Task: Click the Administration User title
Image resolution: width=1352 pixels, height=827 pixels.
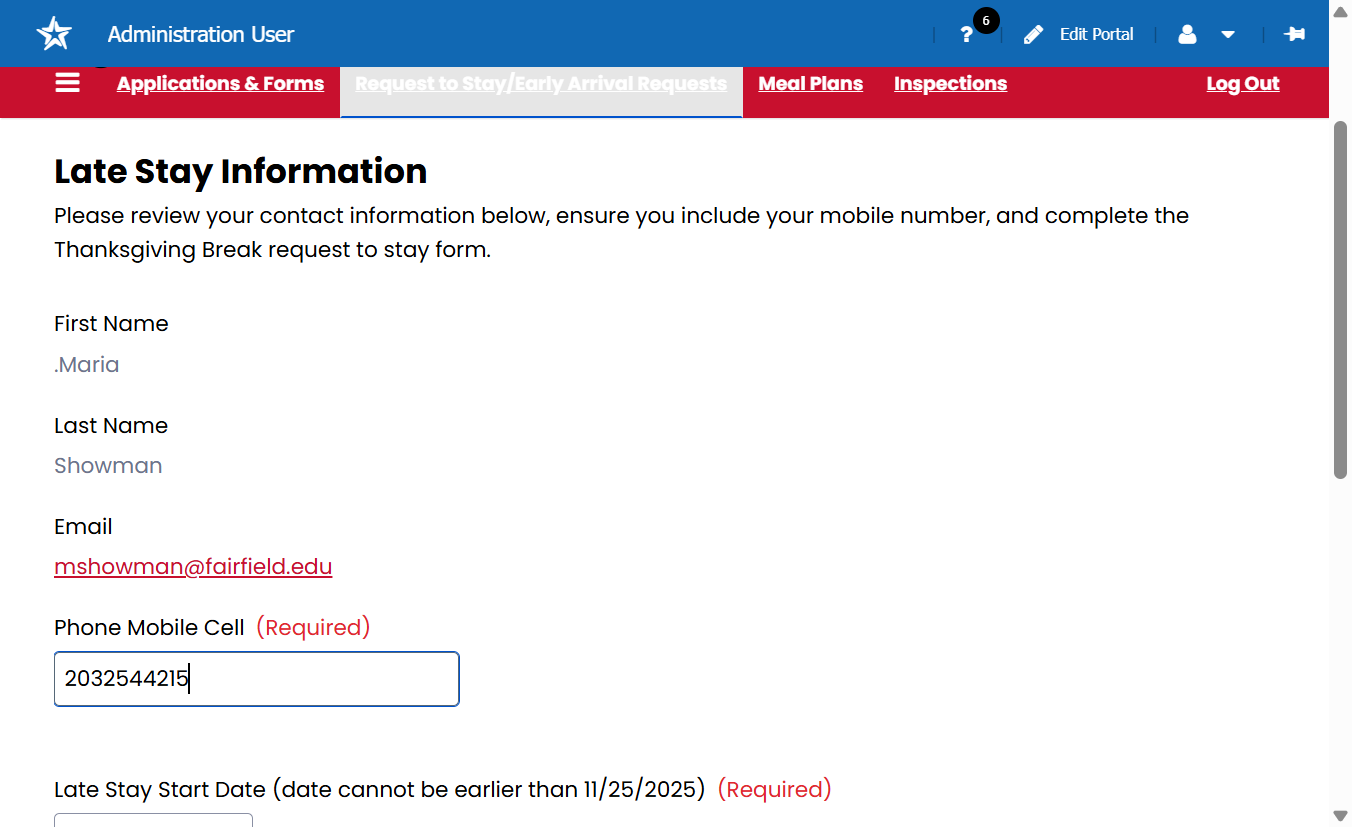Action: click(x=201, y=34)
